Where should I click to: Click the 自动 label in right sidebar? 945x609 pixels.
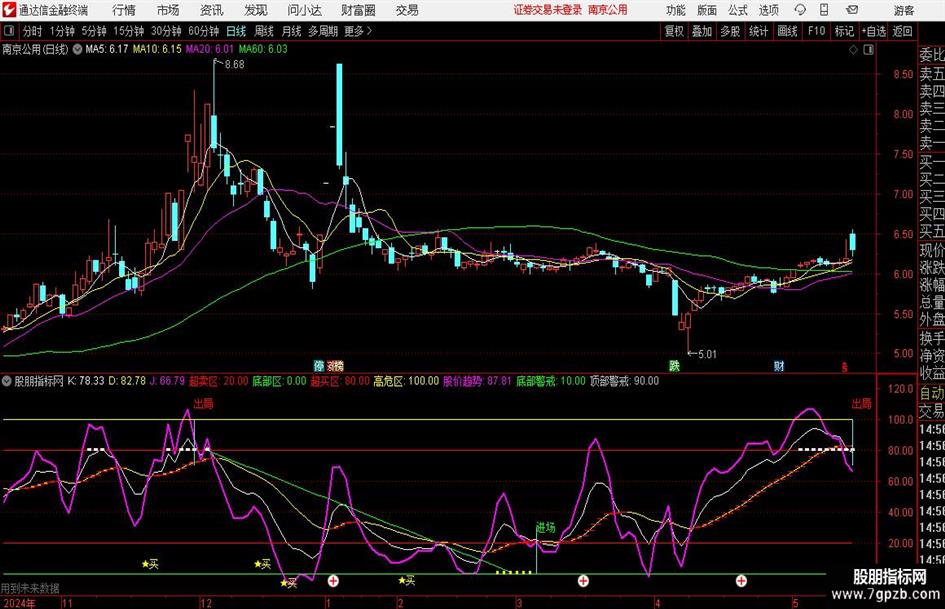(932, 393)
